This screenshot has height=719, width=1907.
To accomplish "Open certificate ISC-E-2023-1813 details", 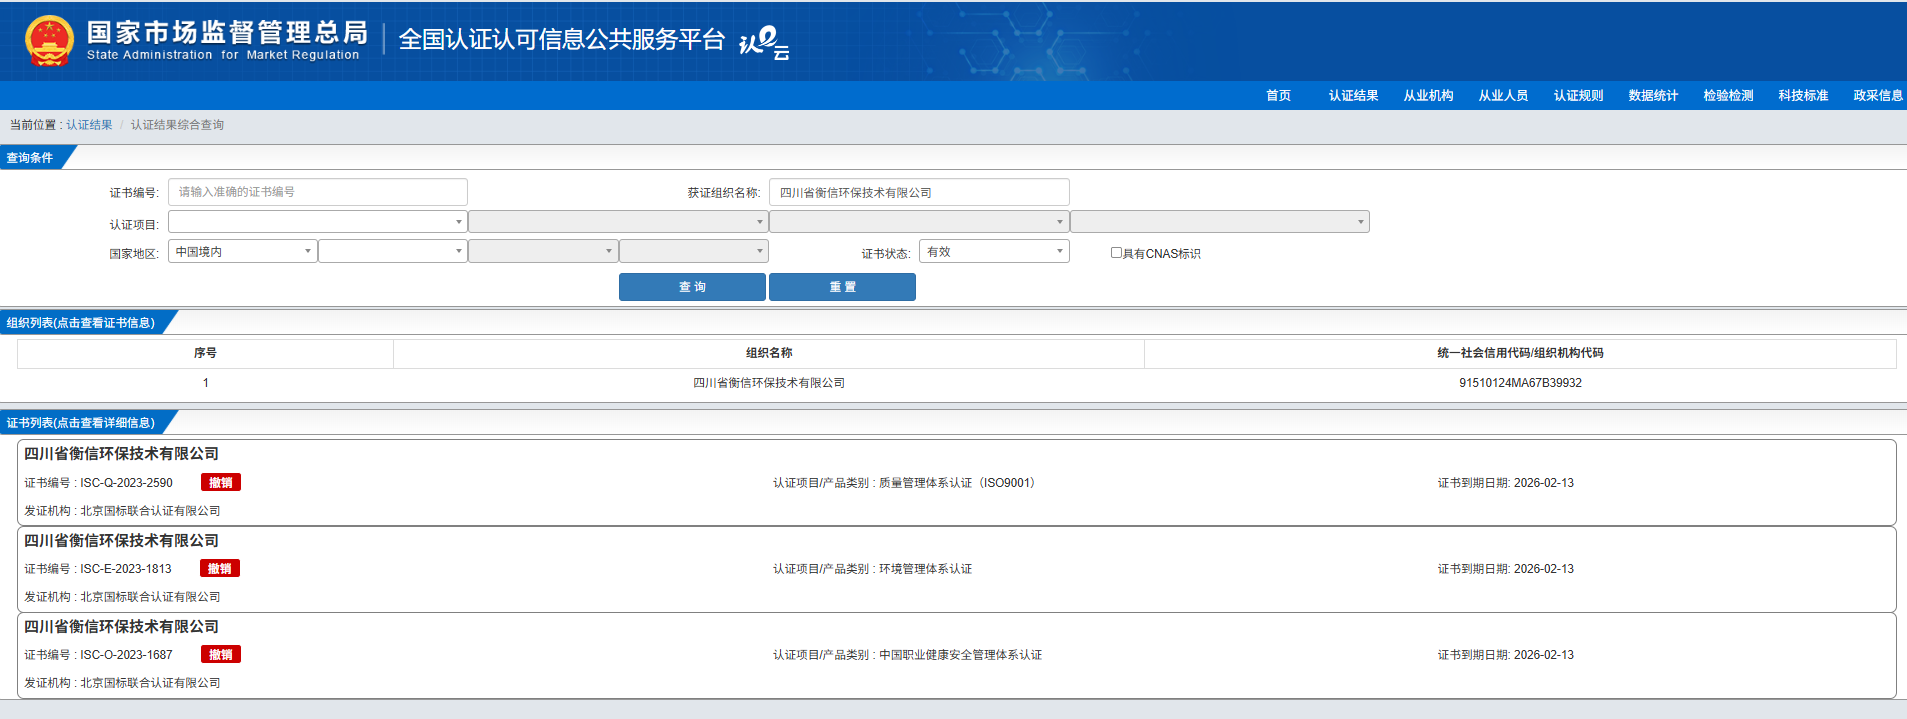I will coord(956,569).
